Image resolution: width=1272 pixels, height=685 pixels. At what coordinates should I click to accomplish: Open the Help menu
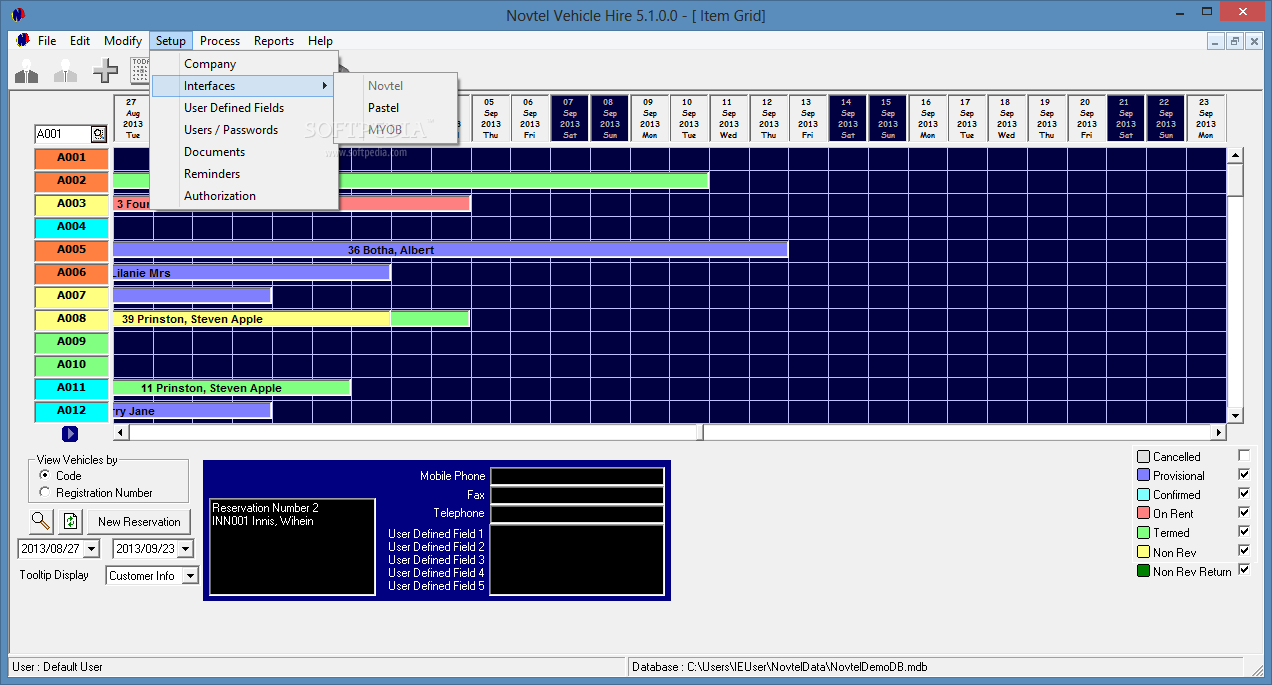(x=320, y=41)
